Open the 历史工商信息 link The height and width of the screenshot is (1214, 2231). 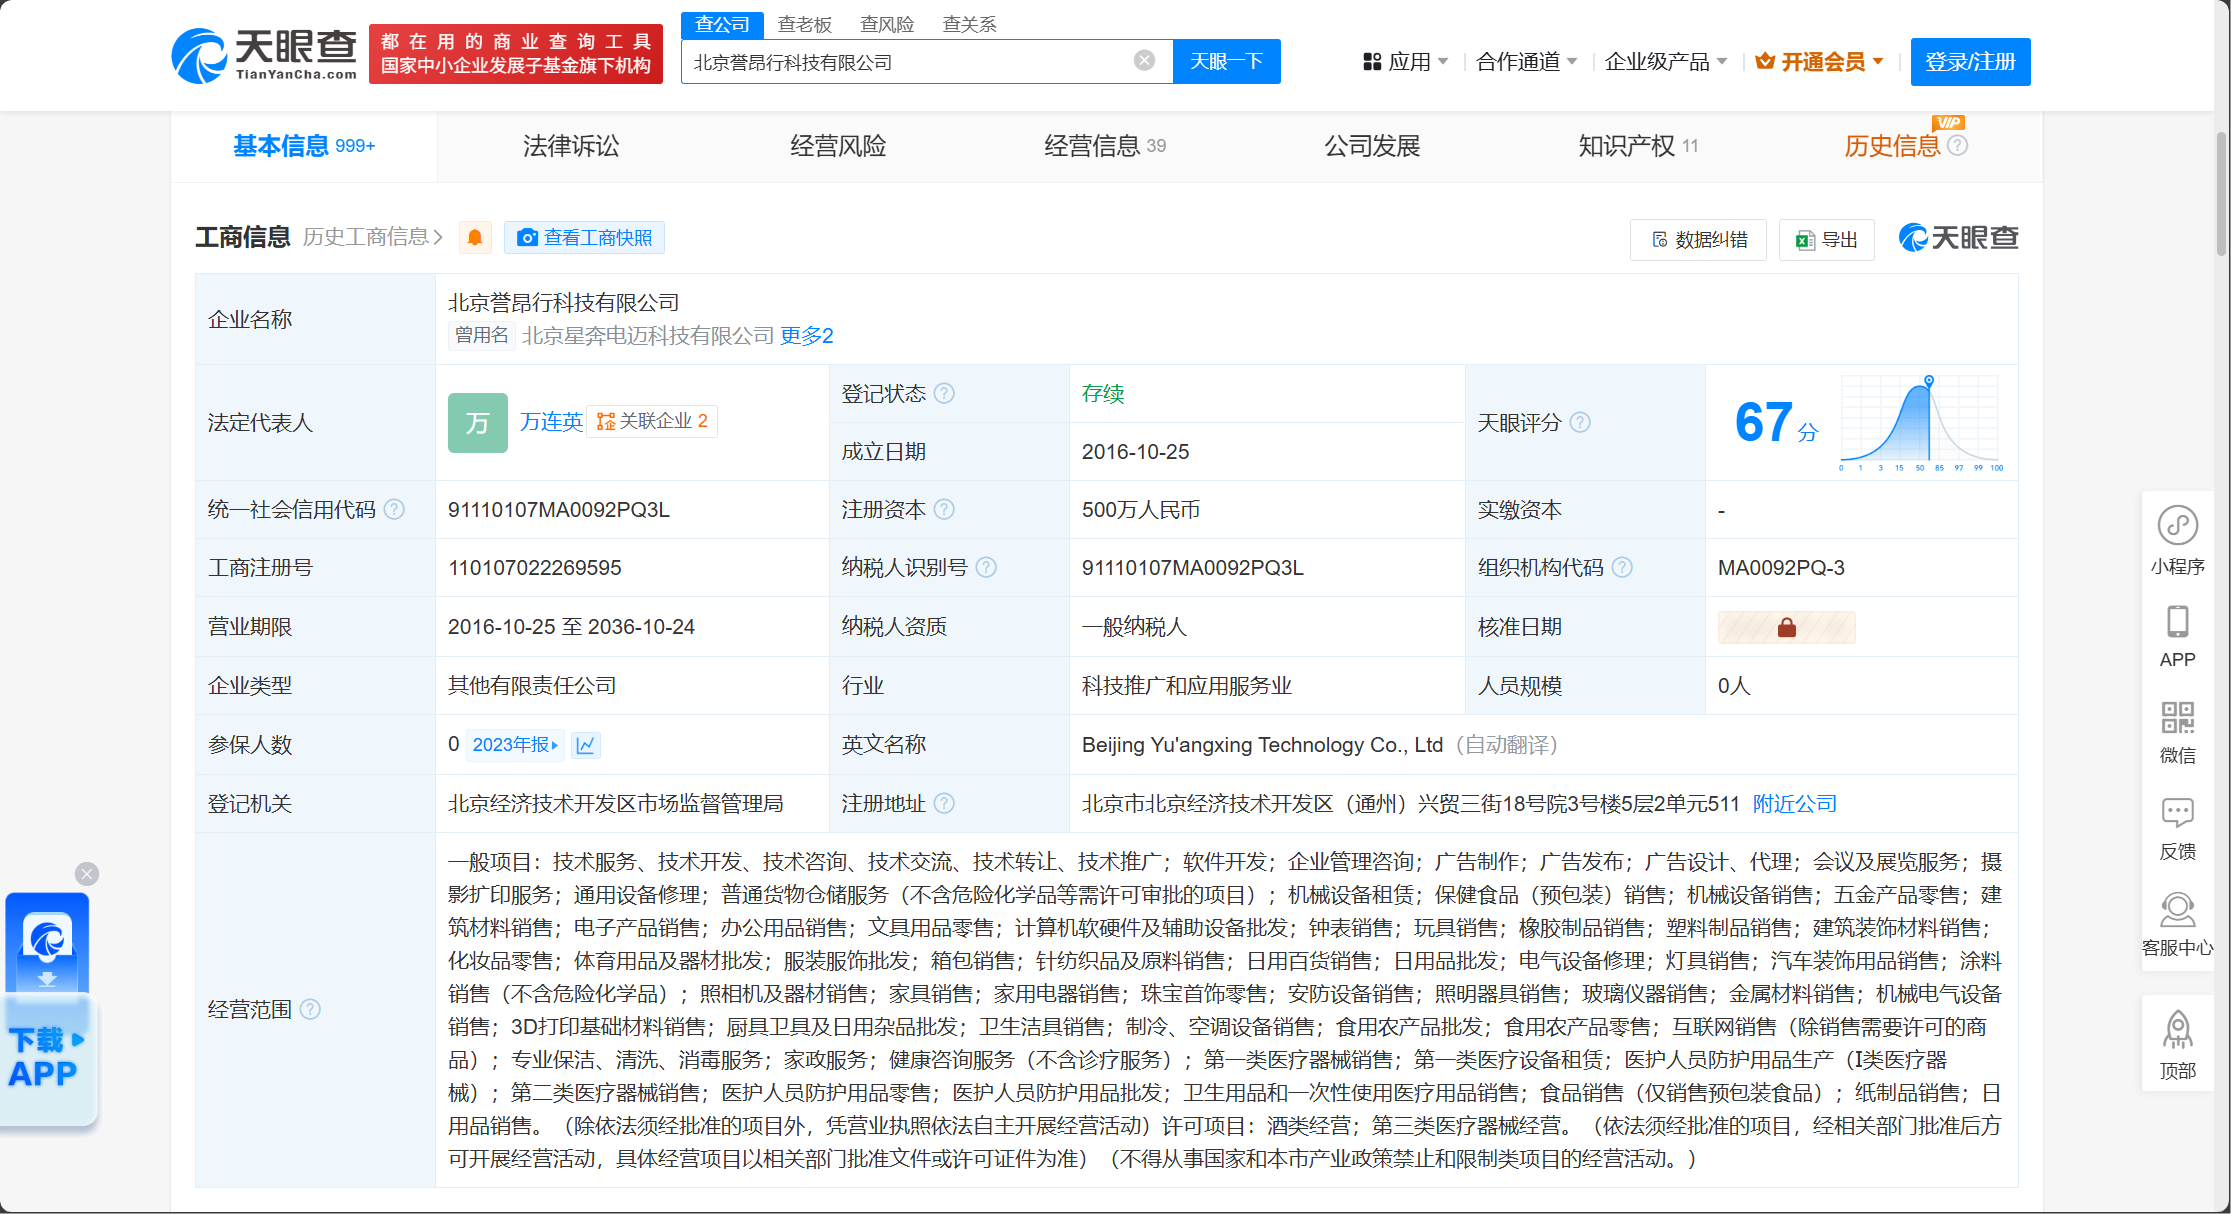tap(372, 237)
